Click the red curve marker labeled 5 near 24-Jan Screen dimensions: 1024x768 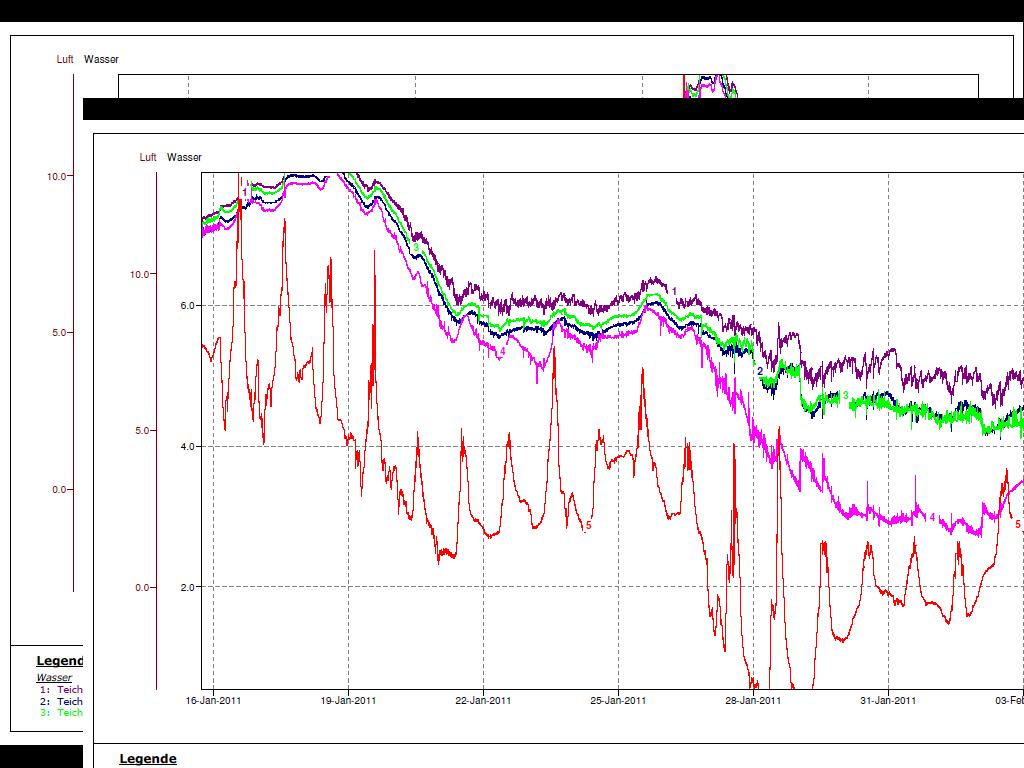(x=588, y=525)
